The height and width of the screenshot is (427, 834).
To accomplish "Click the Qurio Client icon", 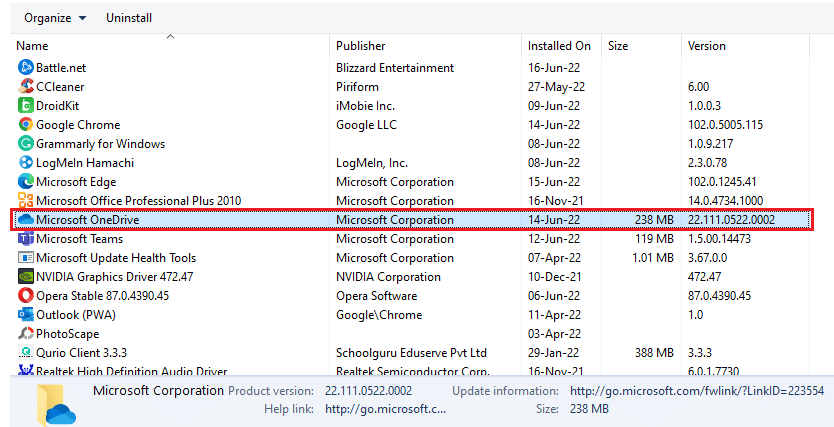I will click(x=26, y=353).
